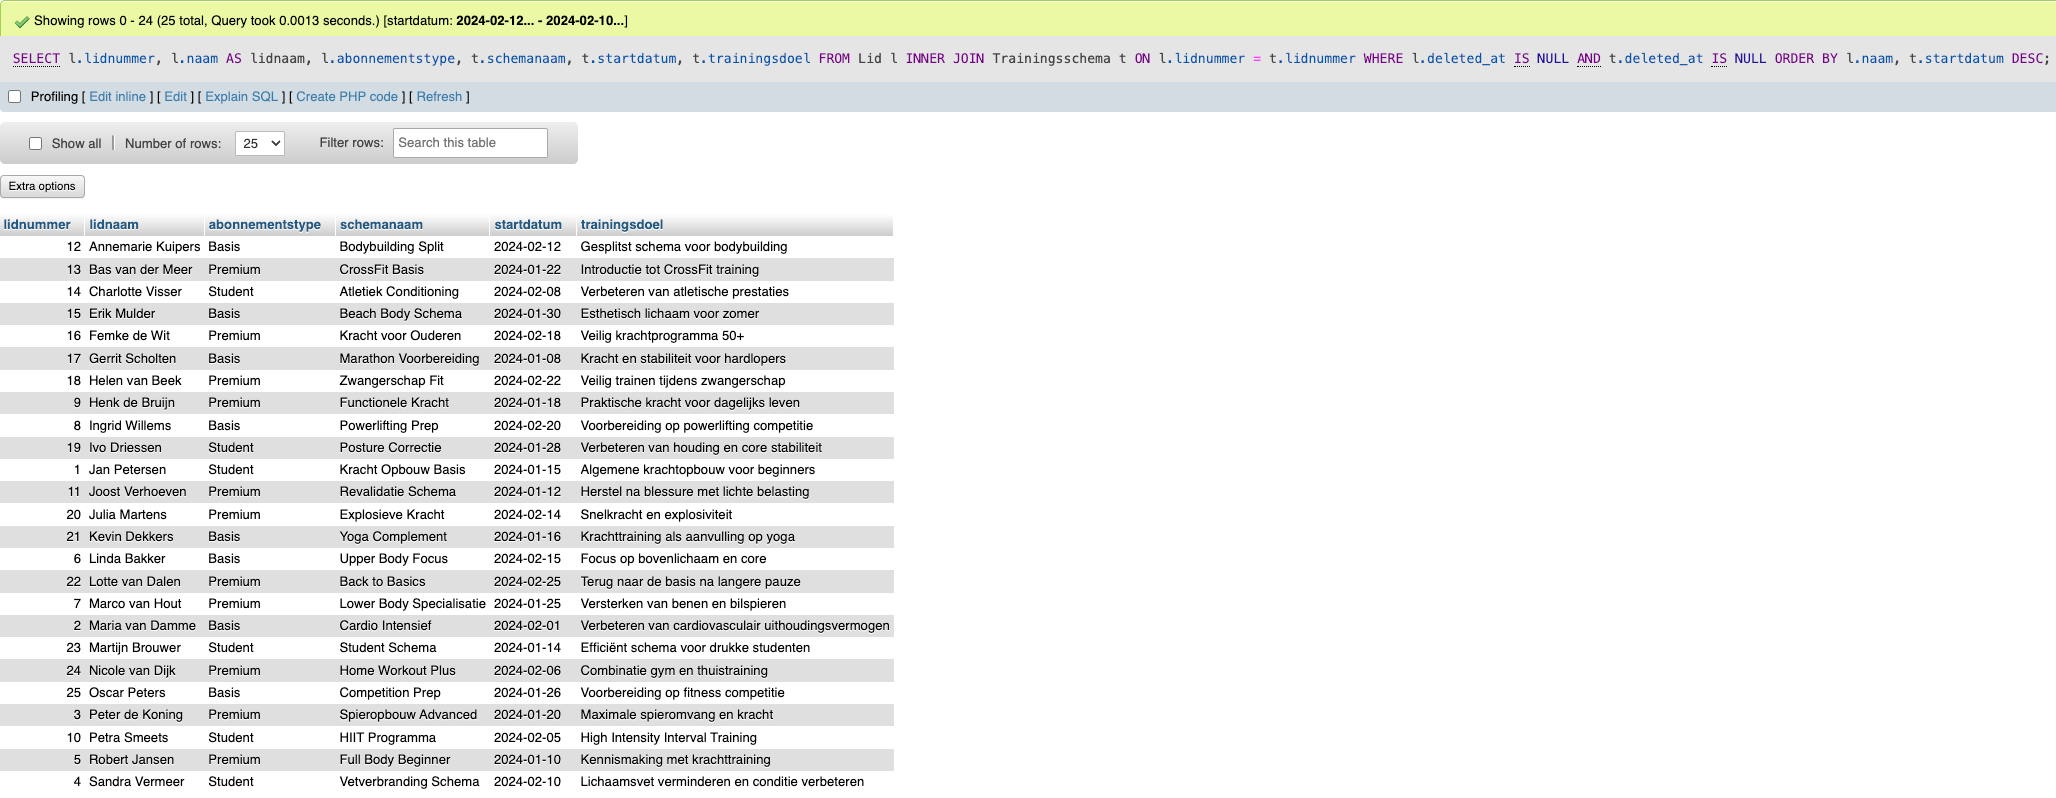Refresh the query results
The width and height of the screenshot is (2056, 798).
tap(439, 97)
